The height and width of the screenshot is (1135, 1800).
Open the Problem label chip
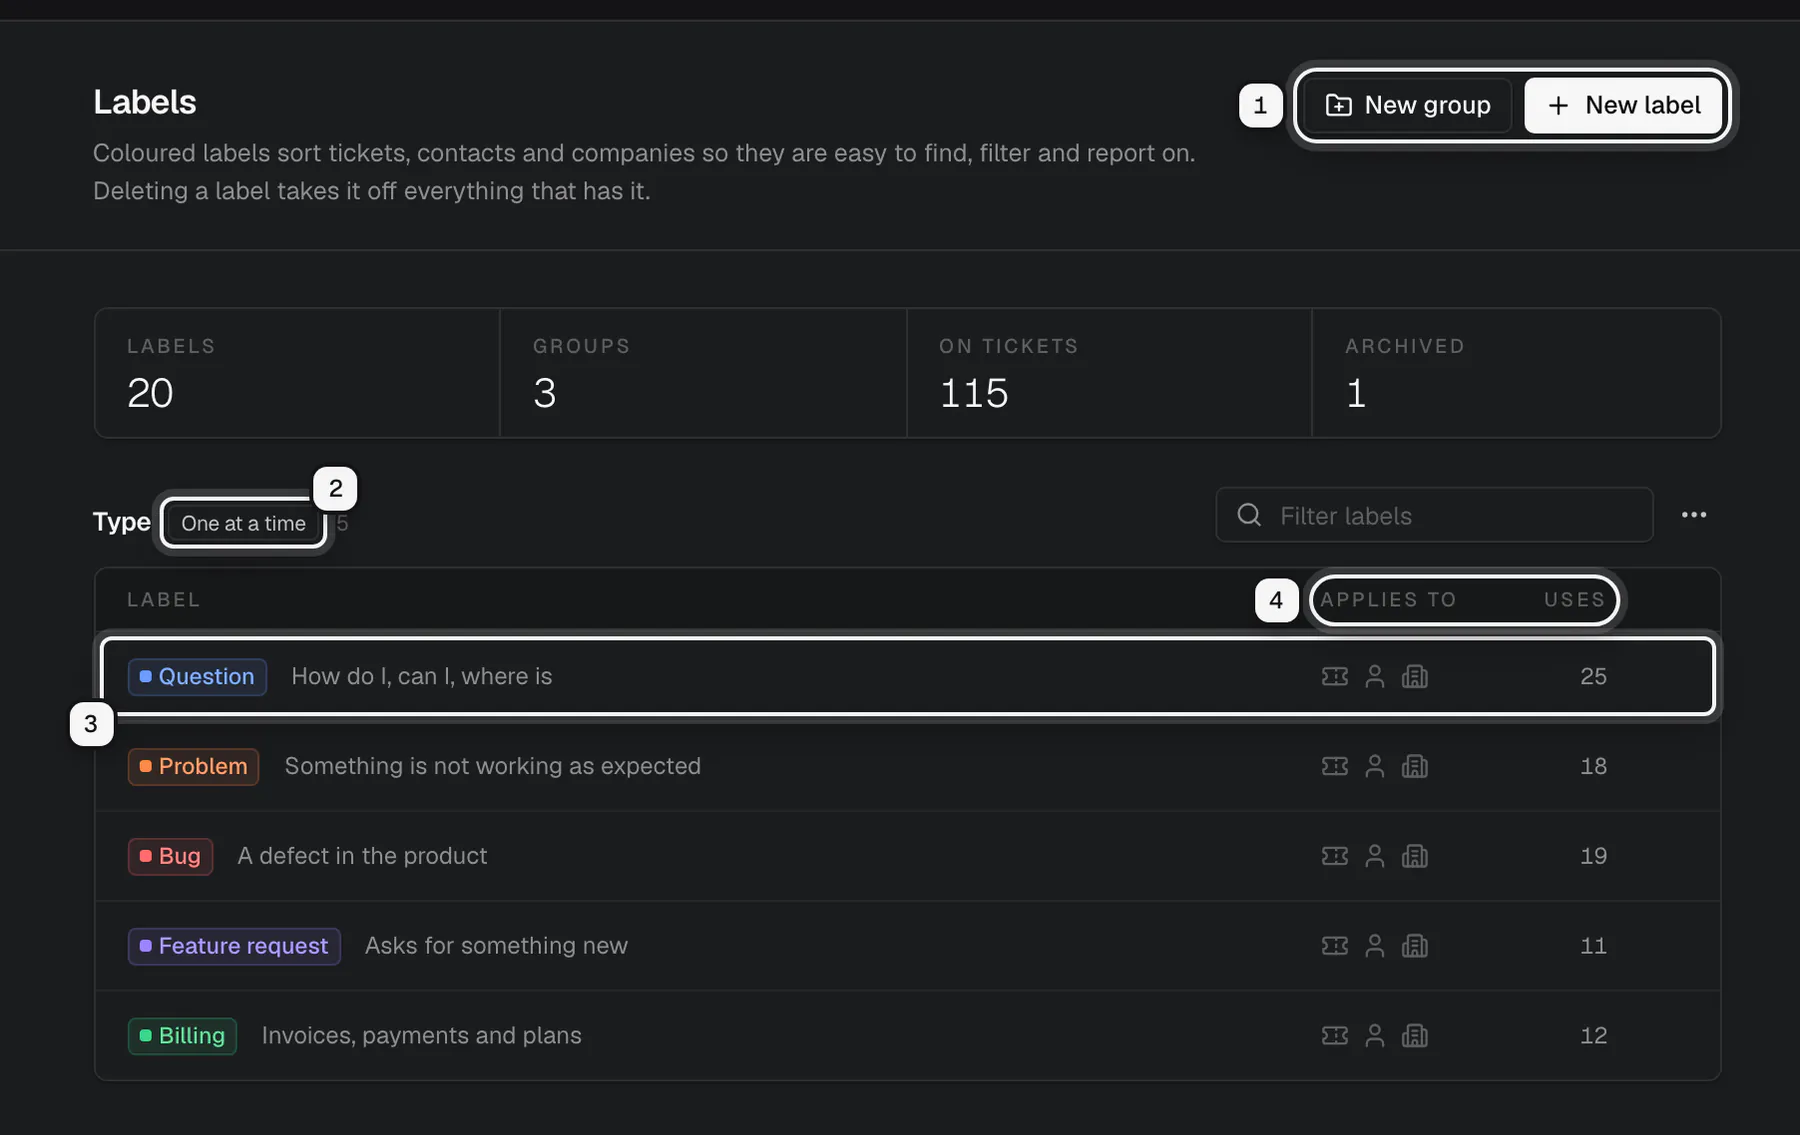coord(193,767)
